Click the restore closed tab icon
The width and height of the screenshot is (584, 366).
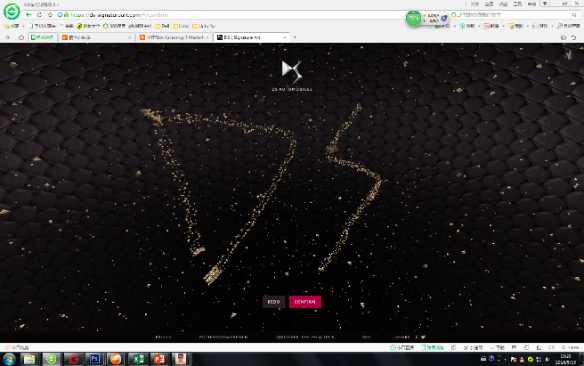(574, 38)
